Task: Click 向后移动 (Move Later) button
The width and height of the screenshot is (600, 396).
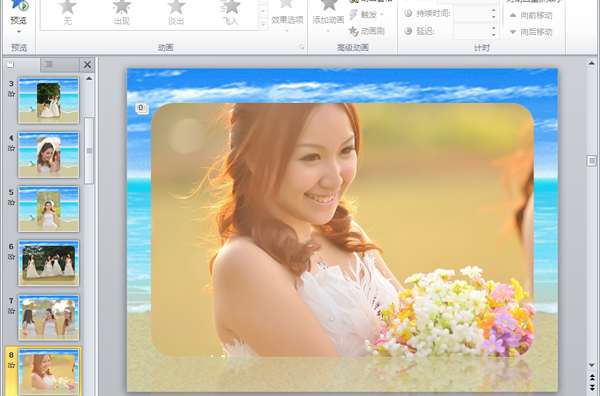Action: [x=531, y=32]
